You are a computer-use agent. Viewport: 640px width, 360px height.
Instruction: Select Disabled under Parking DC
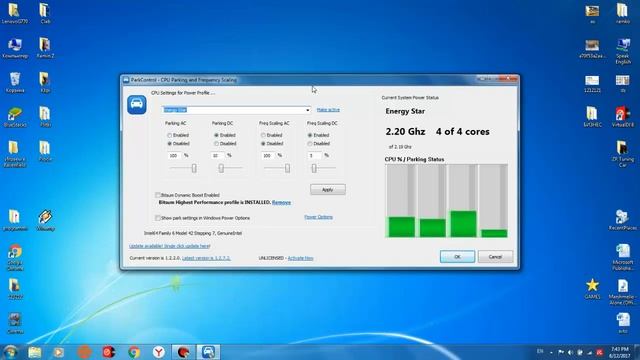pyautogui.click(x=216, y=144)
